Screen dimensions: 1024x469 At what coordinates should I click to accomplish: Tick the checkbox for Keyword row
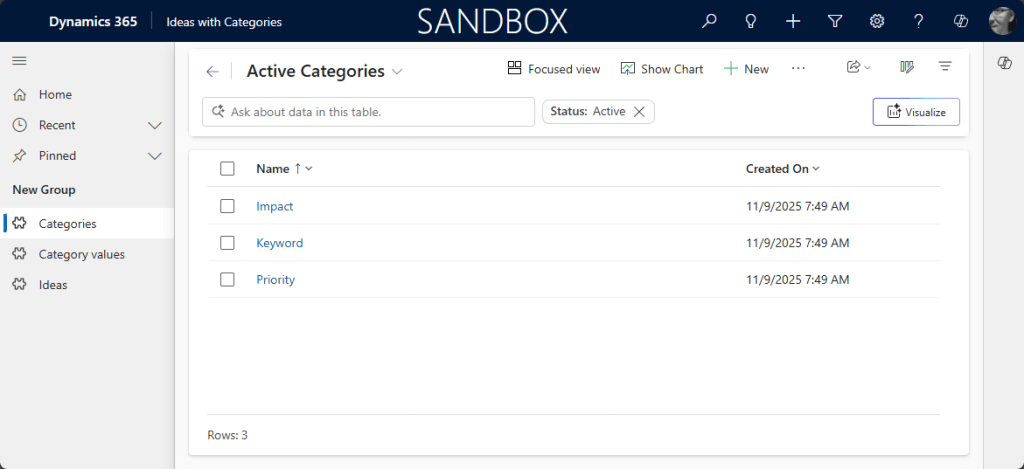click(227, 243)
